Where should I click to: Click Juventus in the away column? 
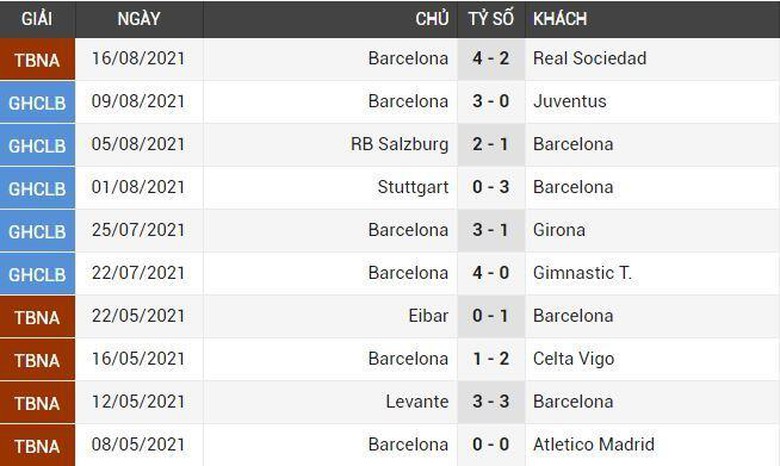point(569,101)
